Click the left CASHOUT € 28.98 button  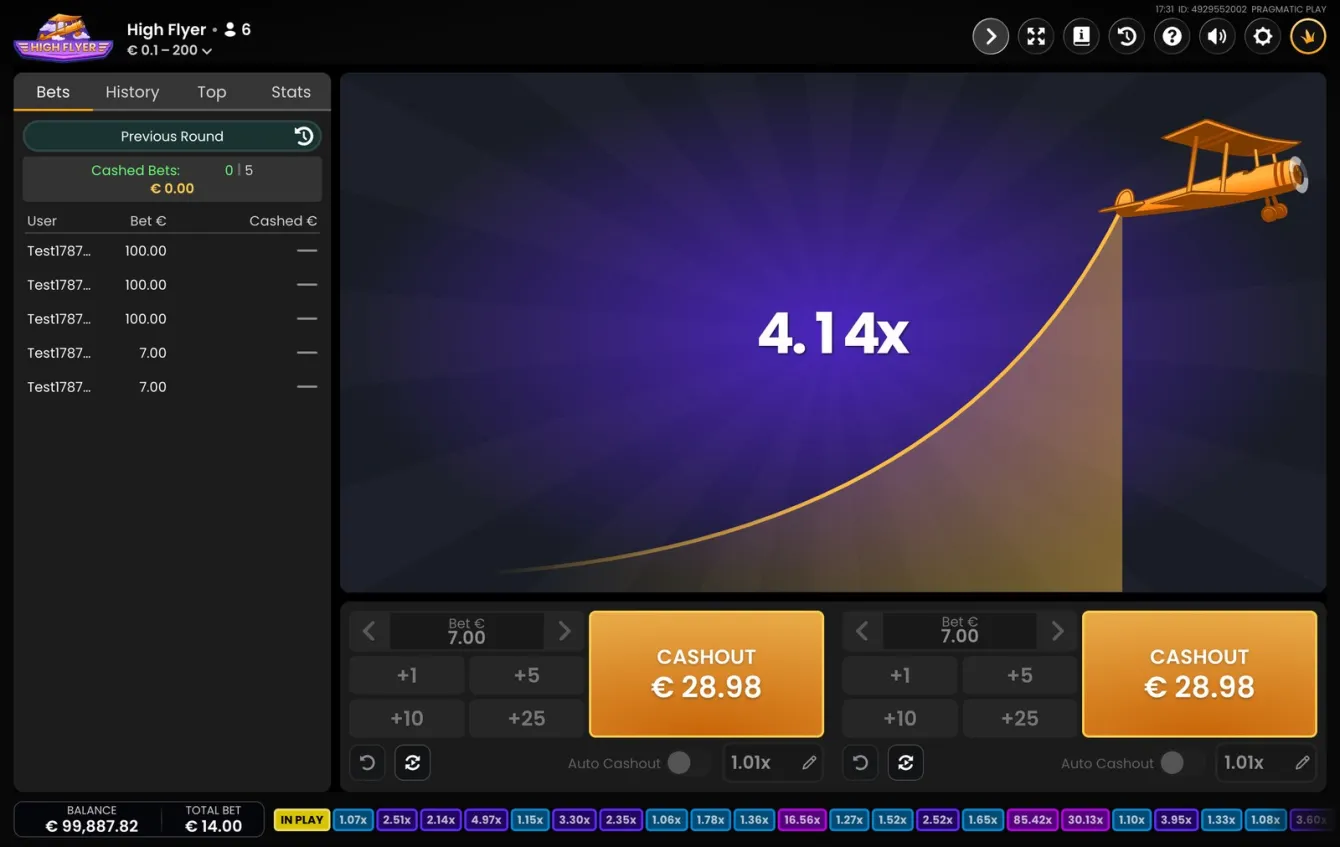(x=706, y=674)
